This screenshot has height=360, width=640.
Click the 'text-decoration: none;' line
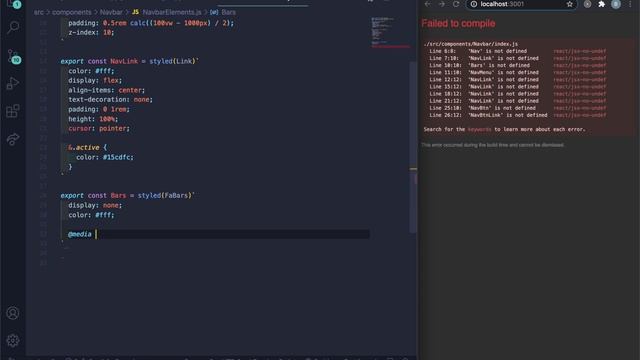(x=110, y=100)
